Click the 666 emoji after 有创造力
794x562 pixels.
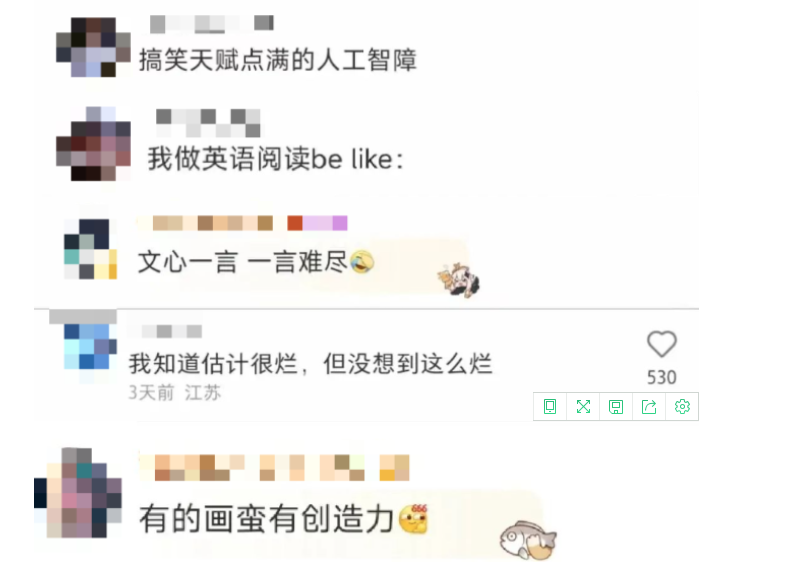click(414, 519)
